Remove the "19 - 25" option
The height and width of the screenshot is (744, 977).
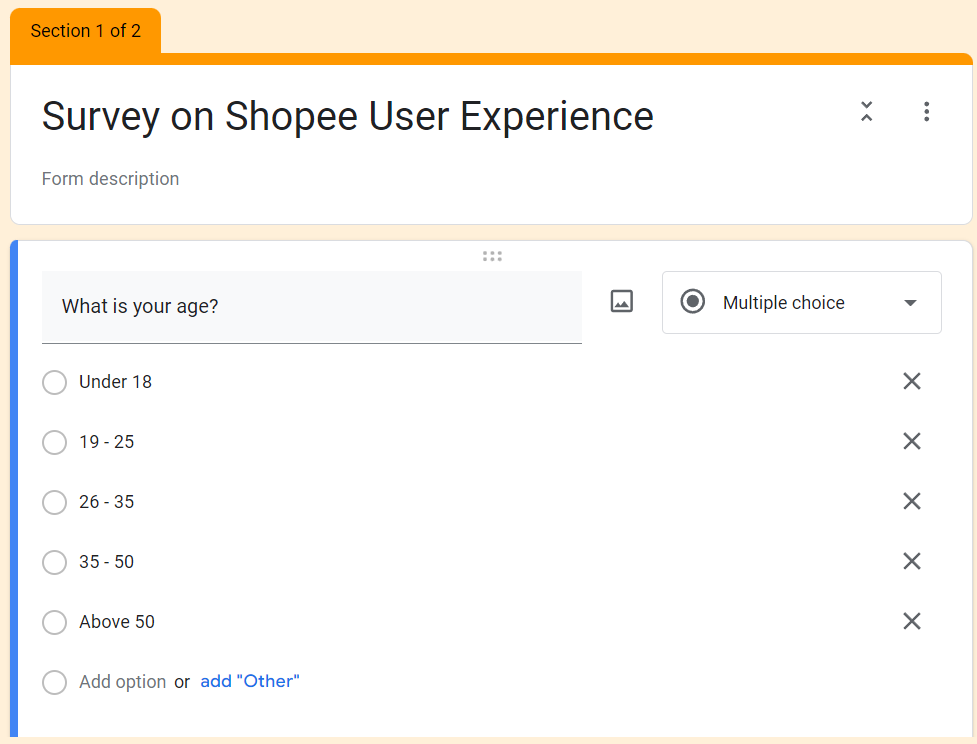(x=912, y=441)
